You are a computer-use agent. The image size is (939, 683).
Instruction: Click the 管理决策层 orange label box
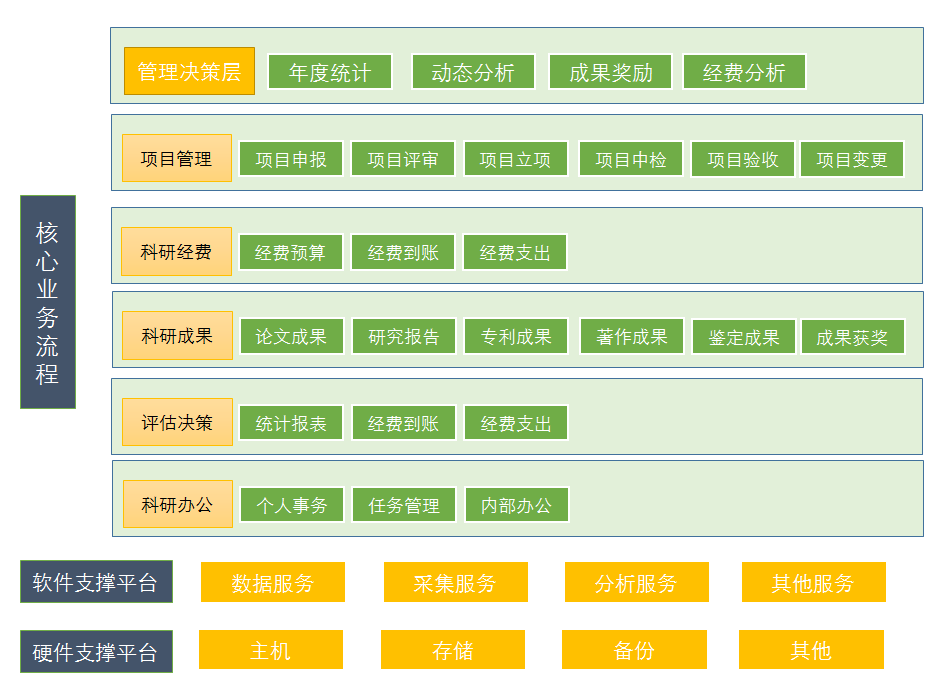click(189, 72)
